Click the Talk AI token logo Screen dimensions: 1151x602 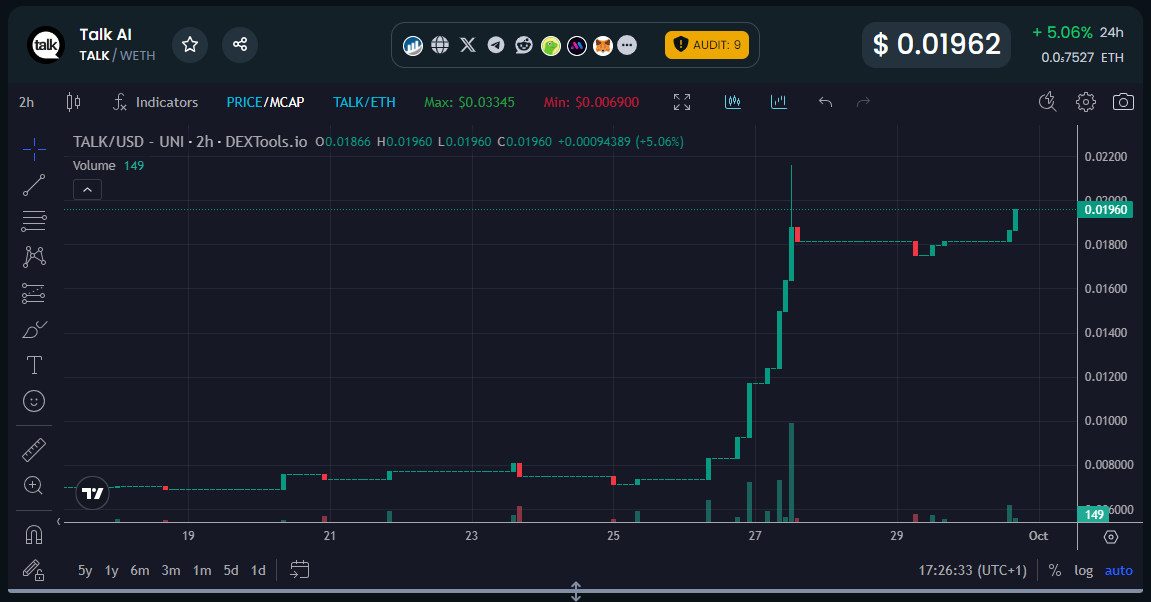point(46,45)
